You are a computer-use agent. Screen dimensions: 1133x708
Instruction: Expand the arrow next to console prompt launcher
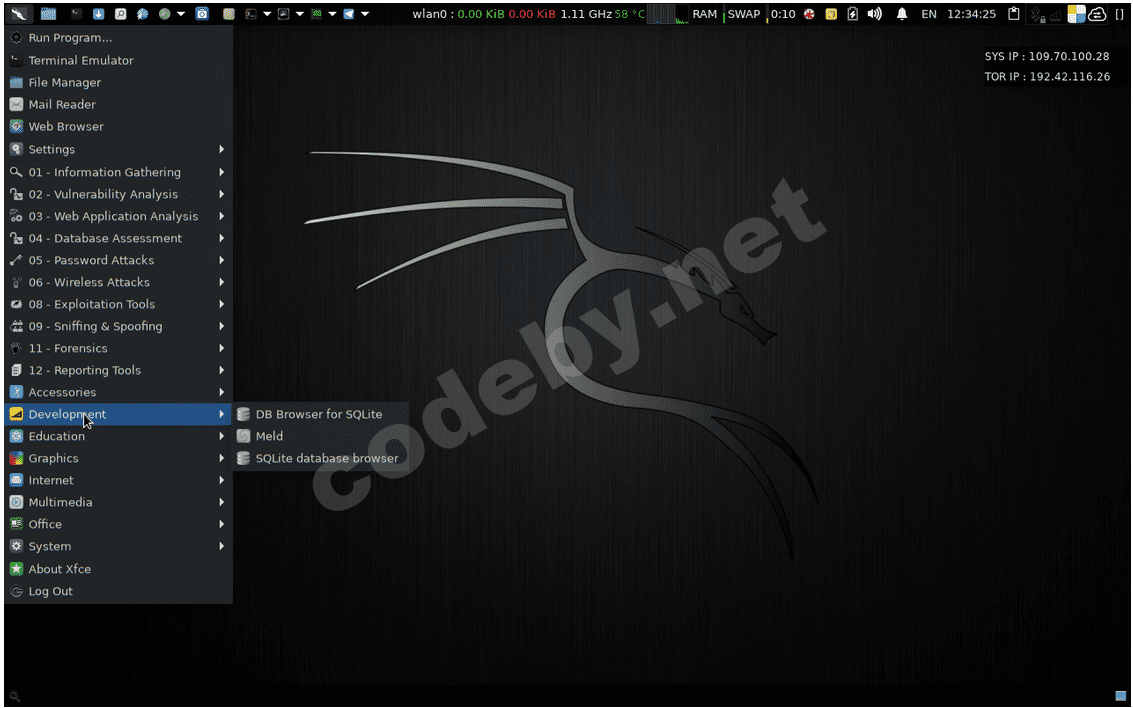[x=267, y=14]
